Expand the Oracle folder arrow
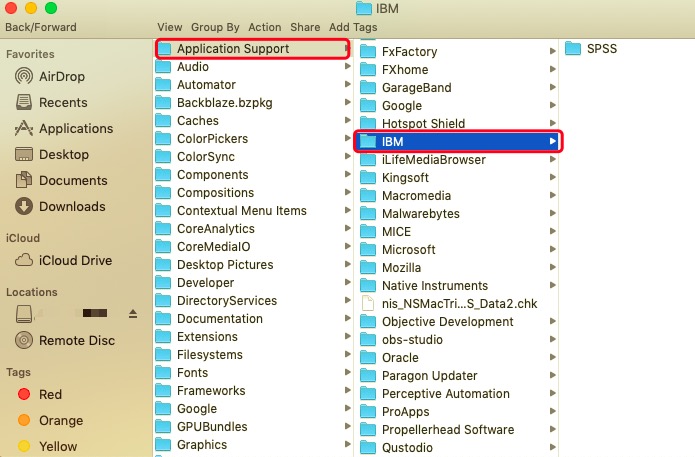 tap(552, 357)
